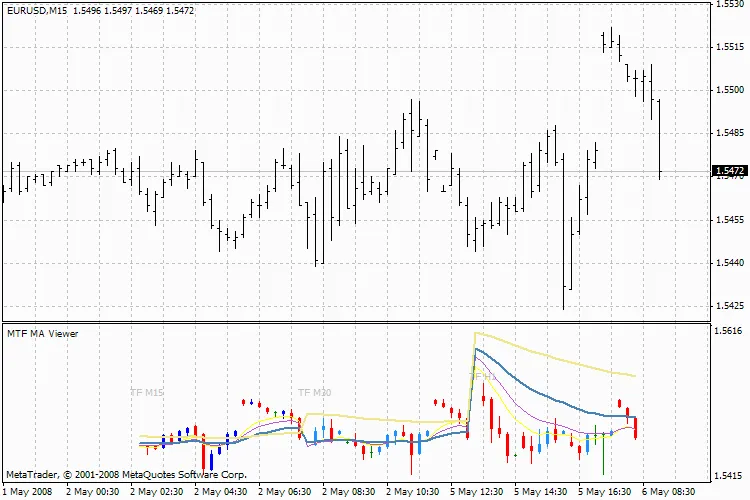The height and width of the screenshot is (500, 750).
Task: Click the TF M30 label in indicator window
Action: pos(315,393)
